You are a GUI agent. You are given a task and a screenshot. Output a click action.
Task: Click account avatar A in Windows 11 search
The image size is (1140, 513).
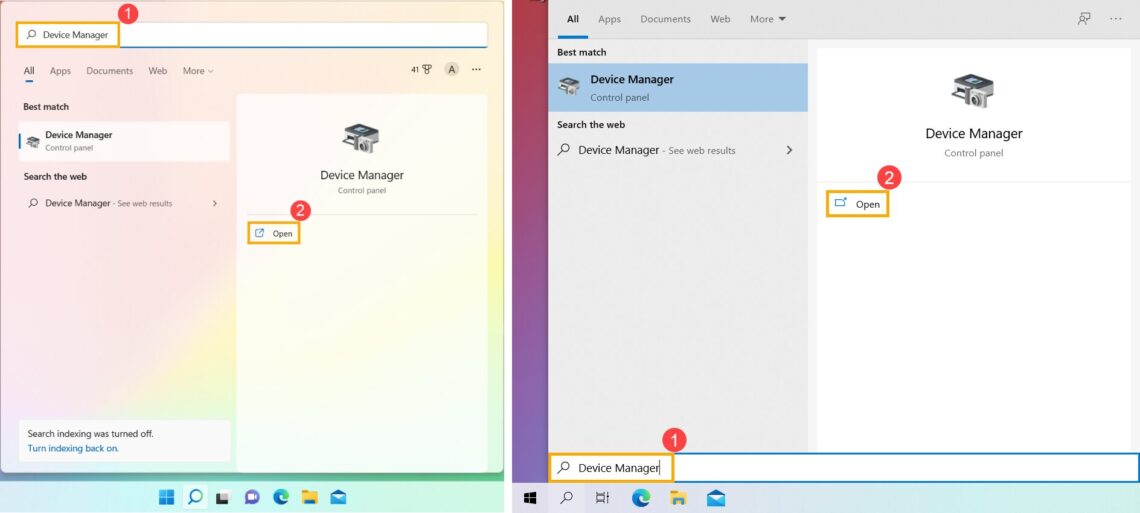coord(452,70)
